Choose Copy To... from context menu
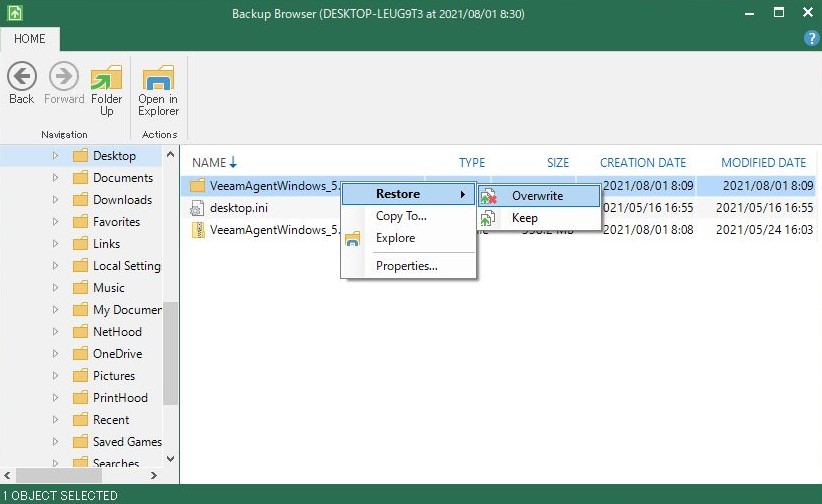 (x=408, y=216)
